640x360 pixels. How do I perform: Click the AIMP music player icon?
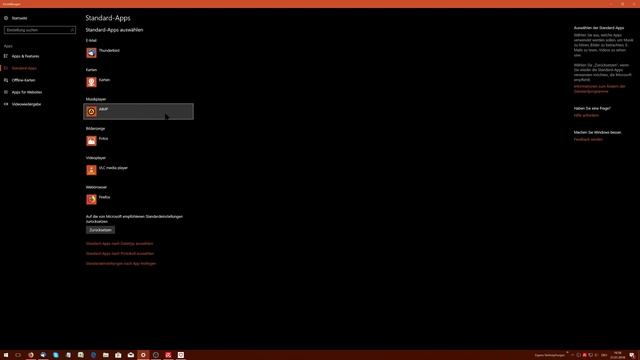tap(91, 111)
